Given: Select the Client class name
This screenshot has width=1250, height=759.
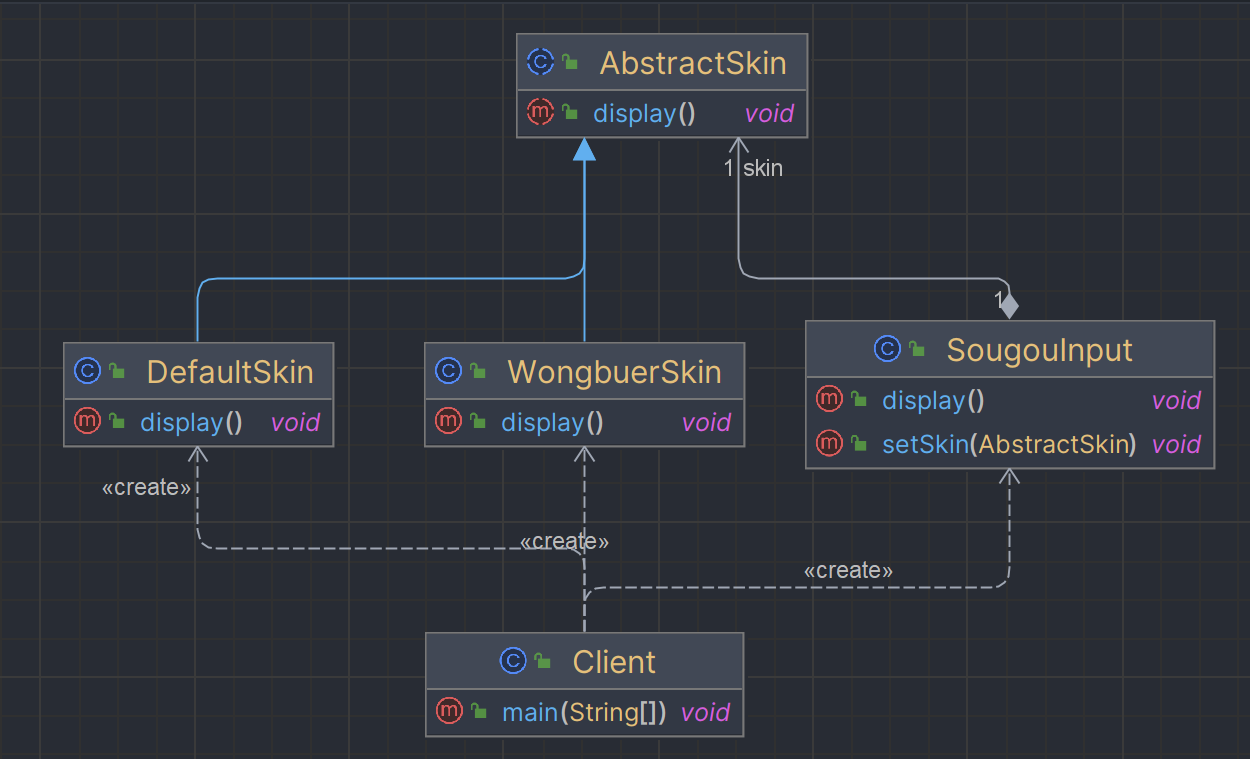Looking at the screenshot, I should pos(614,661).
